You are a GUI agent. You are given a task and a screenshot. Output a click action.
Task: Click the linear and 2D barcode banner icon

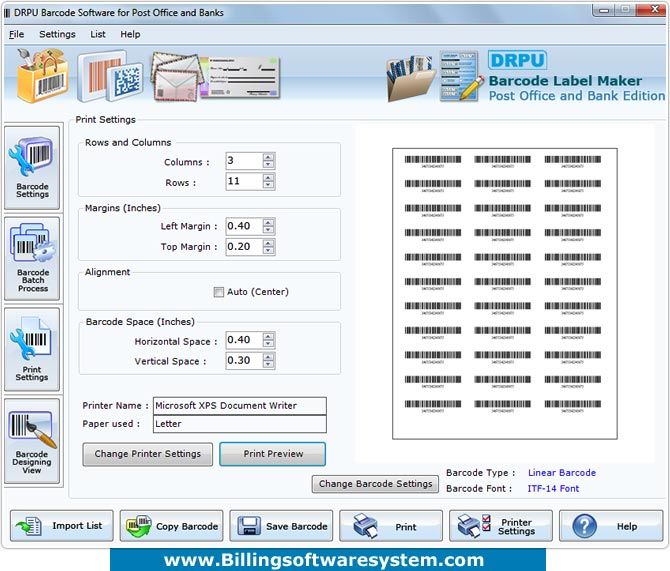(110, 76)
